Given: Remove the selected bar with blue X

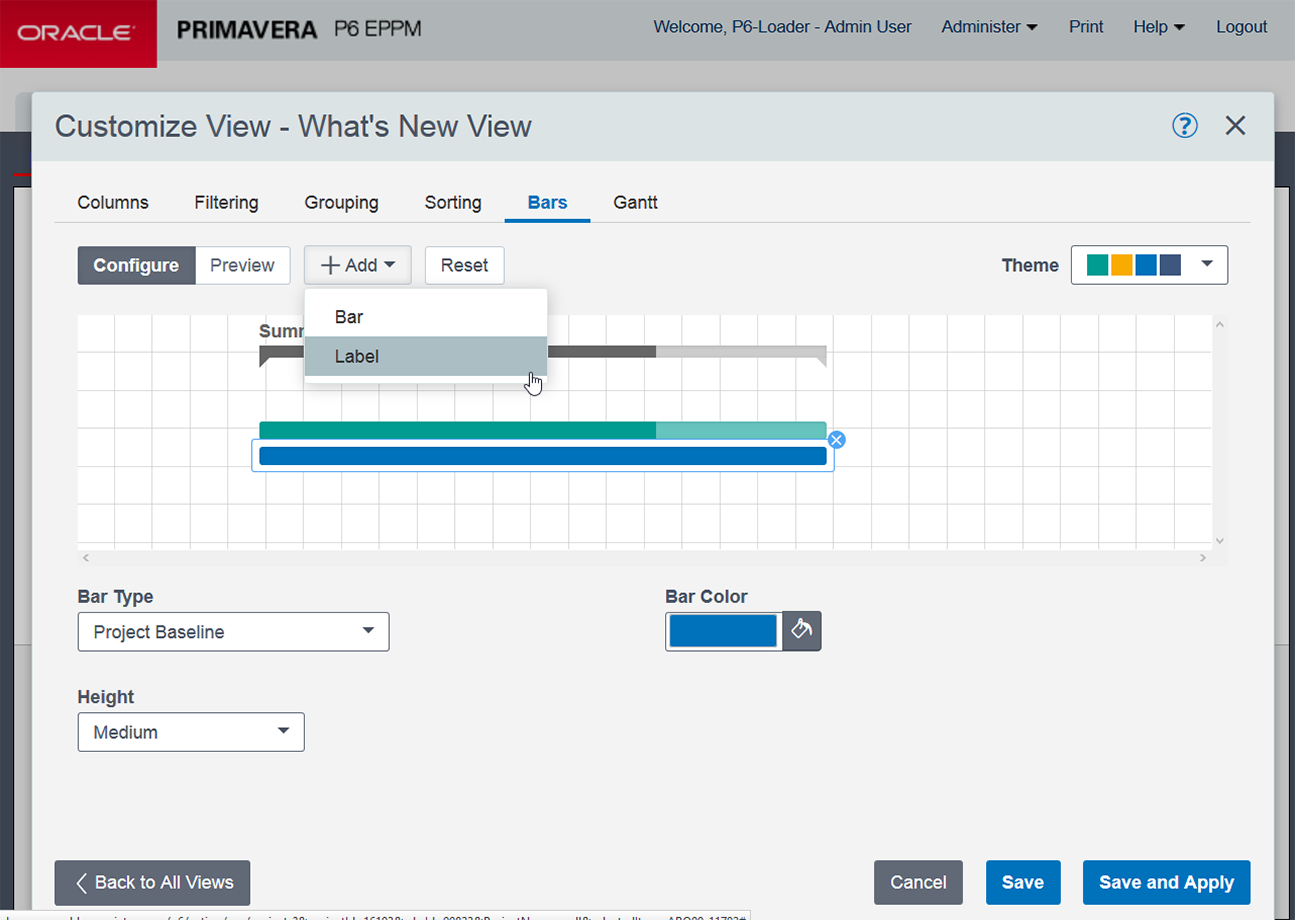Looking at the screenshot, I should (x=837, y=440).
